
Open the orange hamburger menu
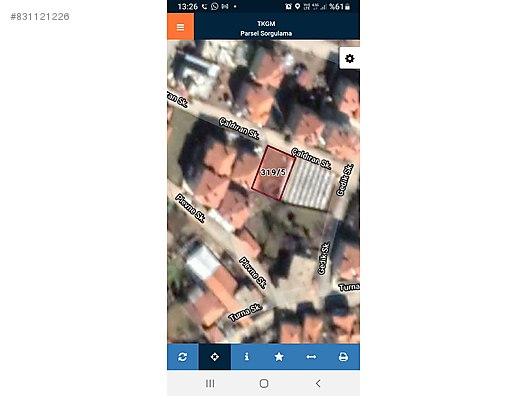[x=180, y=27]
